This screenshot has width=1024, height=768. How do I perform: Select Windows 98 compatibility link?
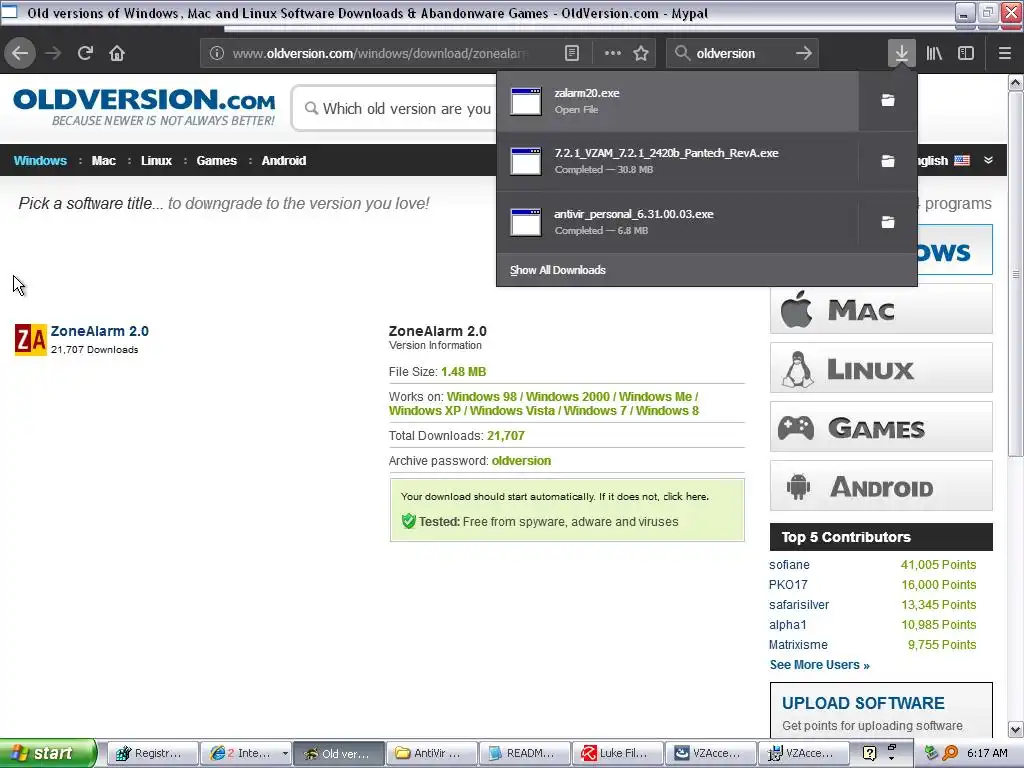click(481, 396)
